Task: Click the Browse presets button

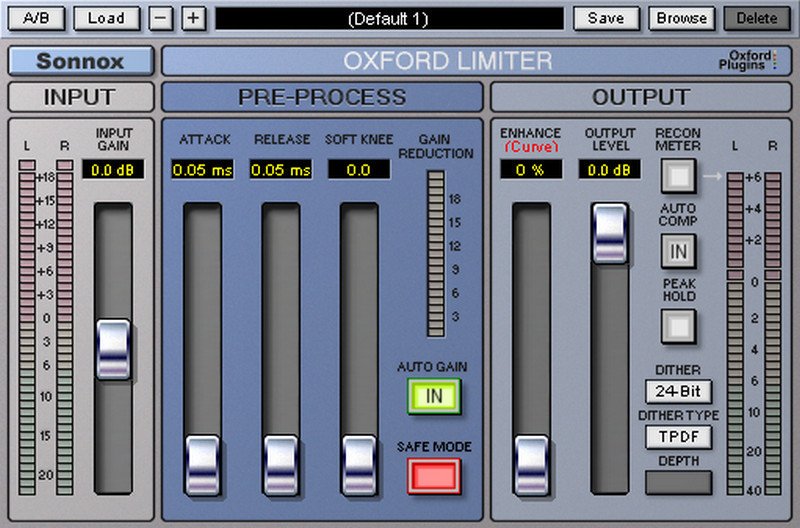Action: pyautogui.click(x=682, y=18)
